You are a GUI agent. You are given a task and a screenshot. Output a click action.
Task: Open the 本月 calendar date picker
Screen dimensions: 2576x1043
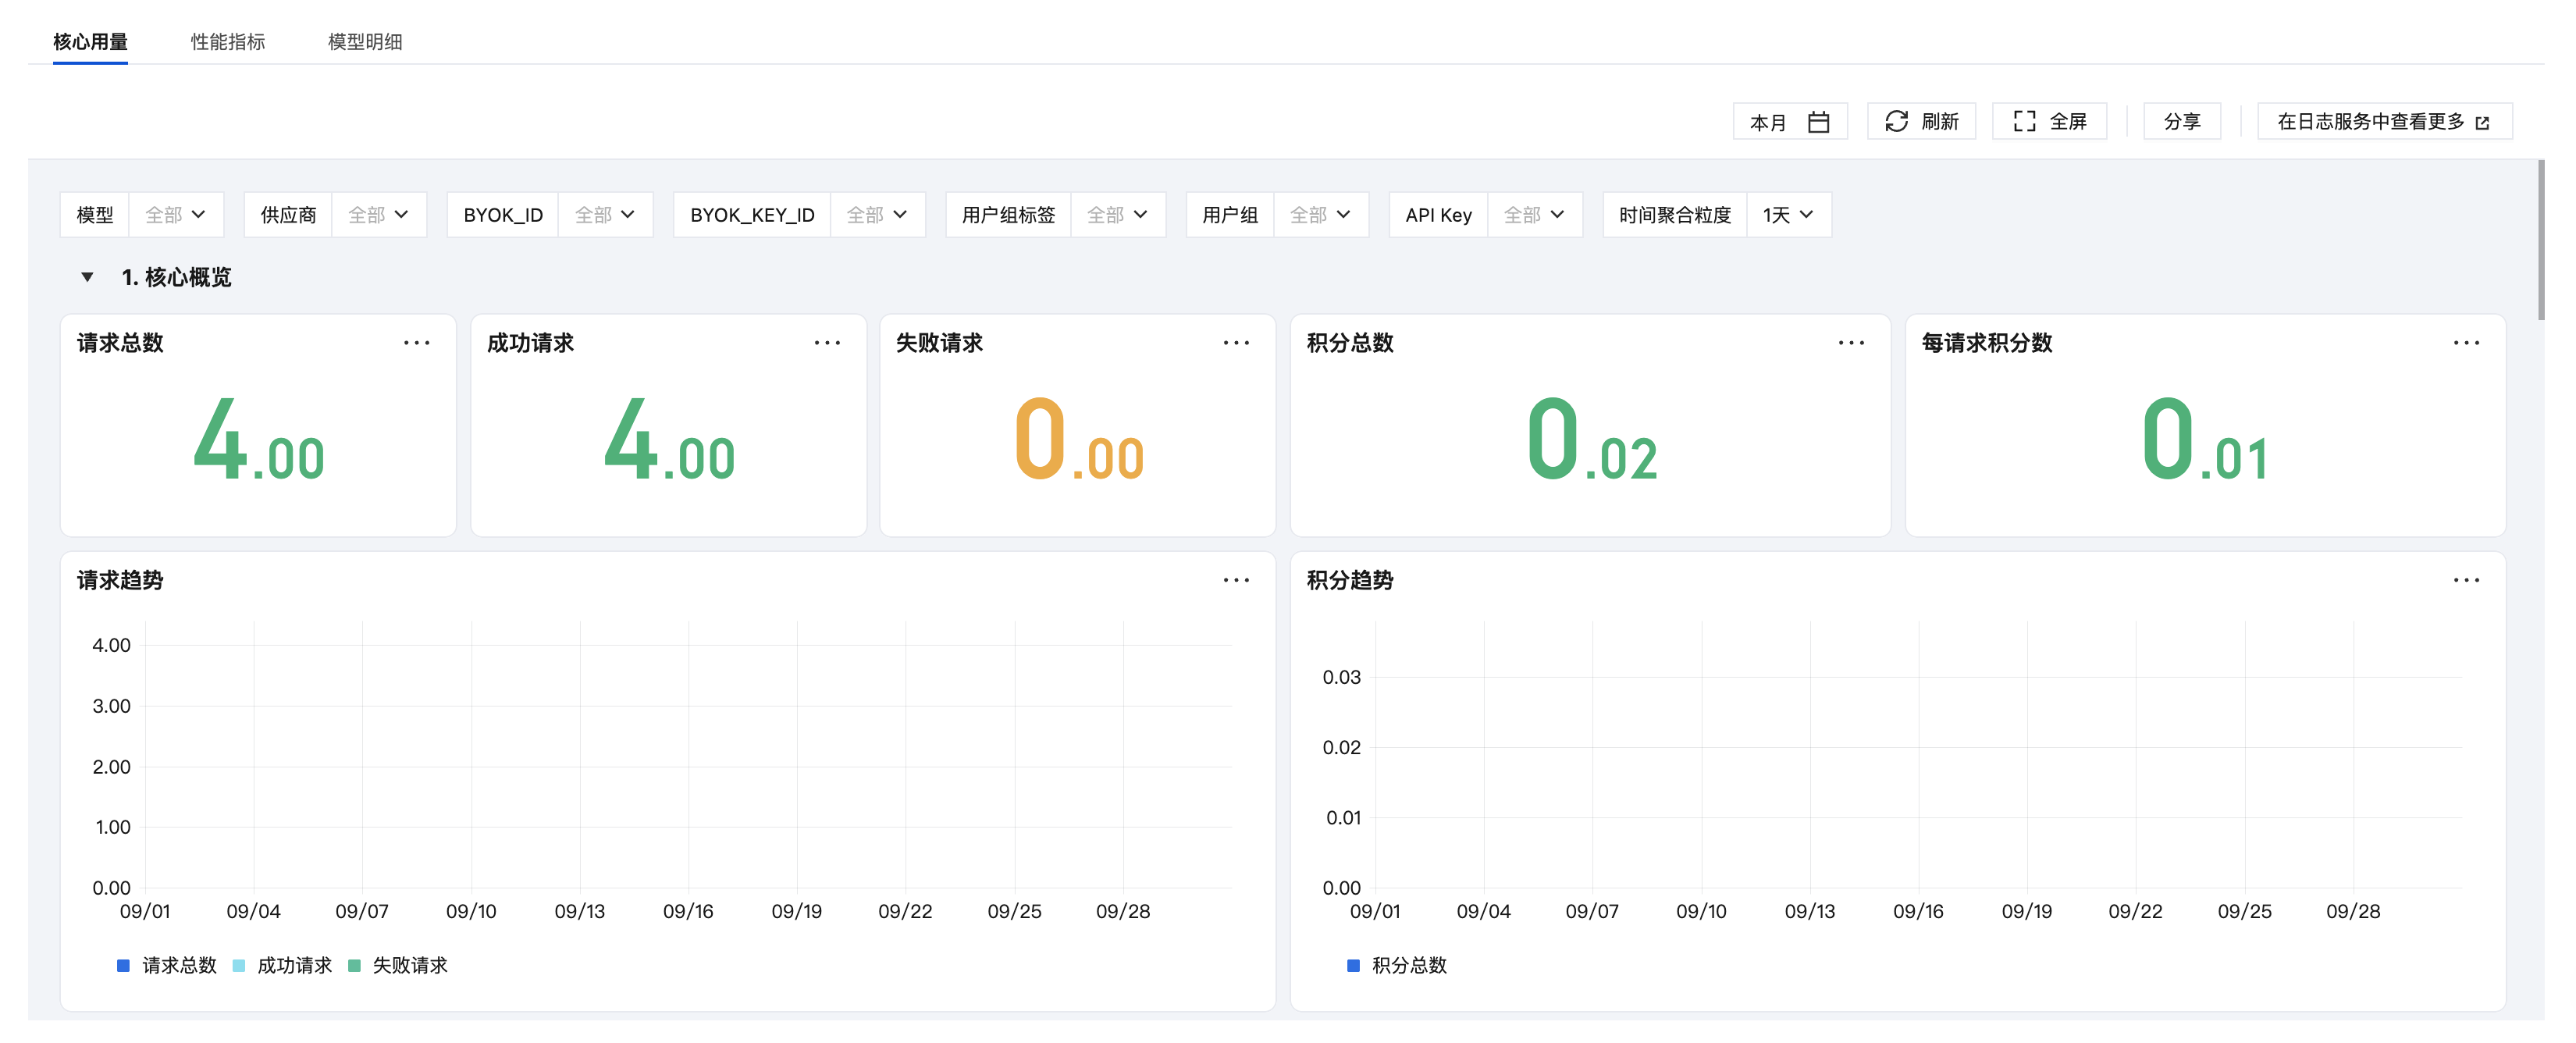1789,122
